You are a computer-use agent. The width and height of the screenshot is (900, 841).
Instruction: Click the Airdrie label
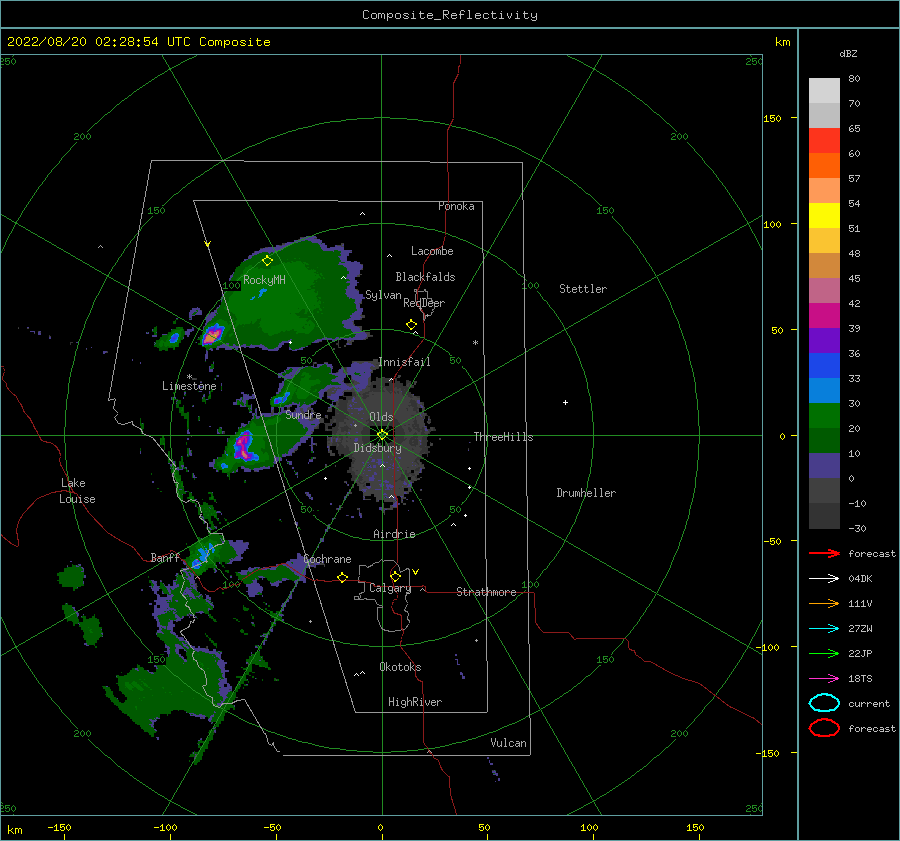pyautogui.click(x=394, y=534)
